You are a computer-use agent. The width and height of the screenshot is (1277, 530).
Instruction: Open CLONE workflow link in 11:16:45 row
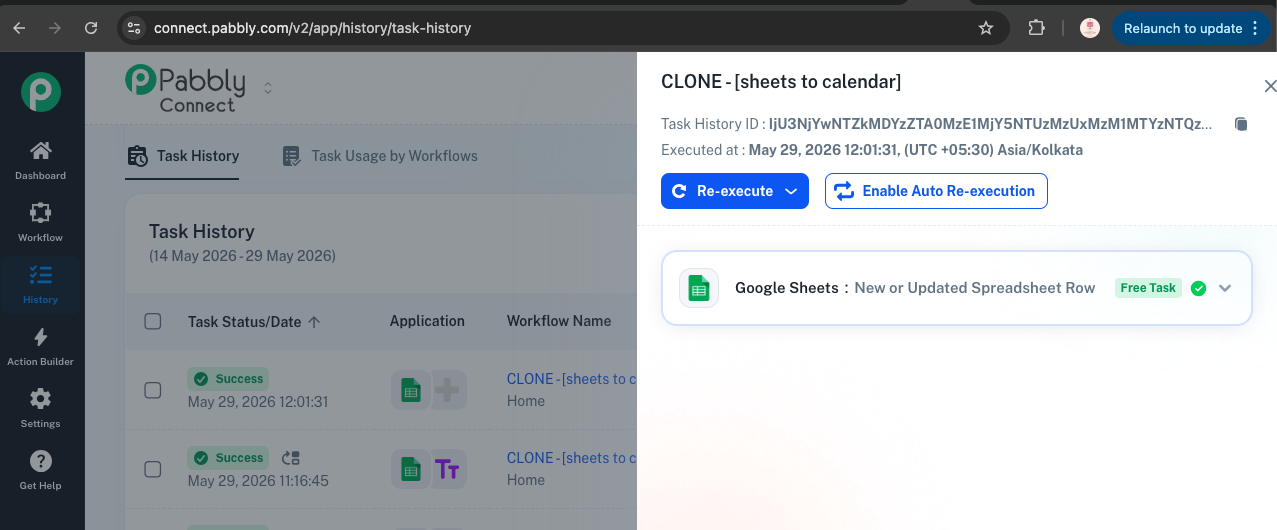571,458
